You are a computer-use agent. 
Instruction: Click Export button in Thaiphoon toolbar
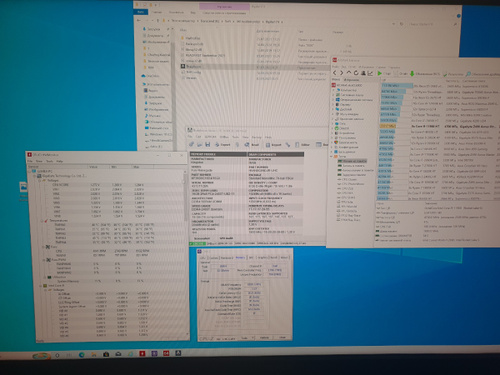tap(223, 145)
